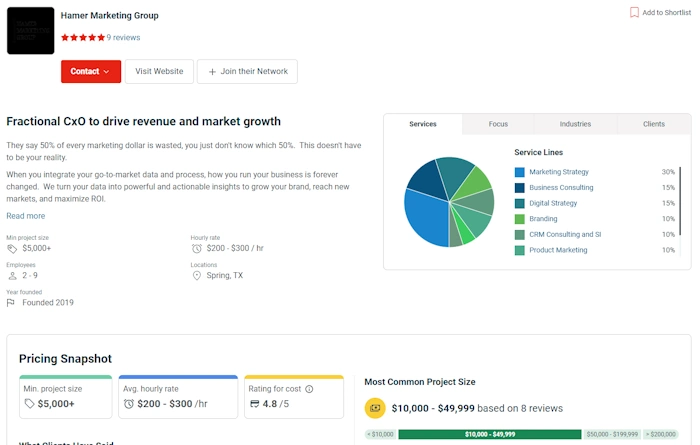Click the Spring, TX location text

(x=225, y=275)
